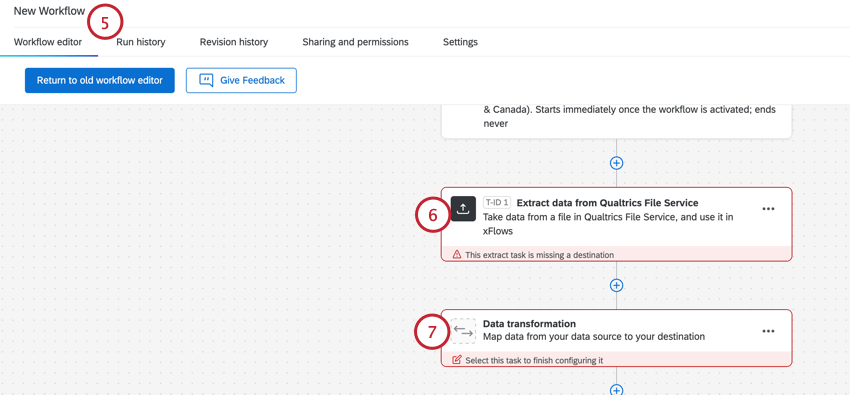Add a step between Extract data and Data transformation
Viewport: 850px width, 395px height.
616,285
